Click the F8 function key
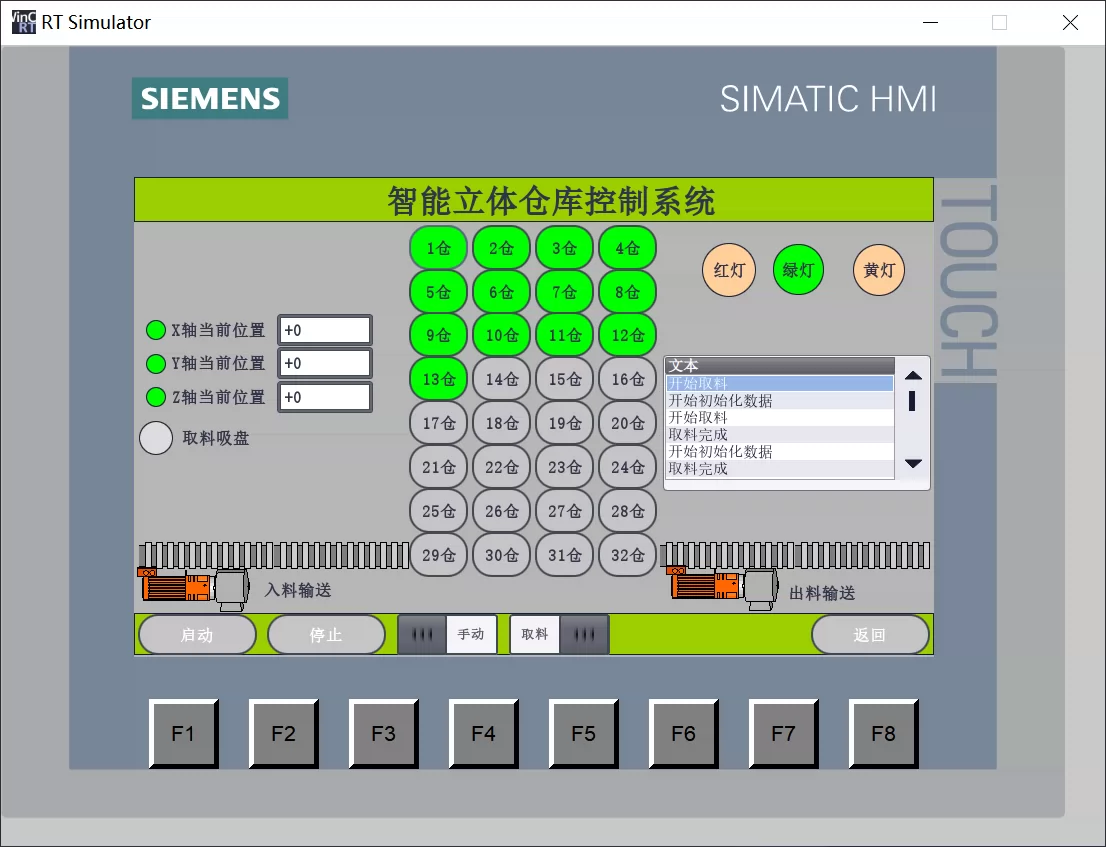This screenshot has width=1106, height=847. (x=884, y=733)
